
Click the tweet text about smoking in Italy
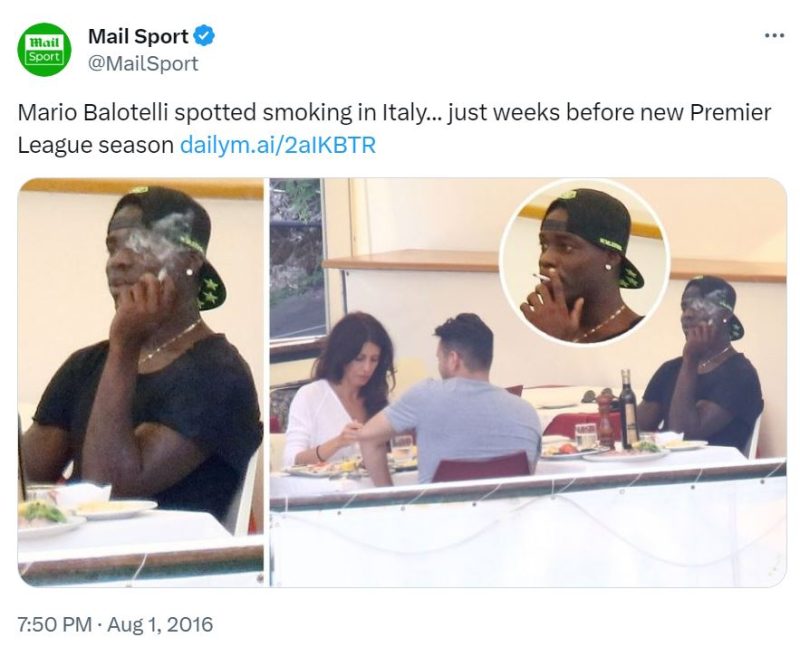[394, 129]
